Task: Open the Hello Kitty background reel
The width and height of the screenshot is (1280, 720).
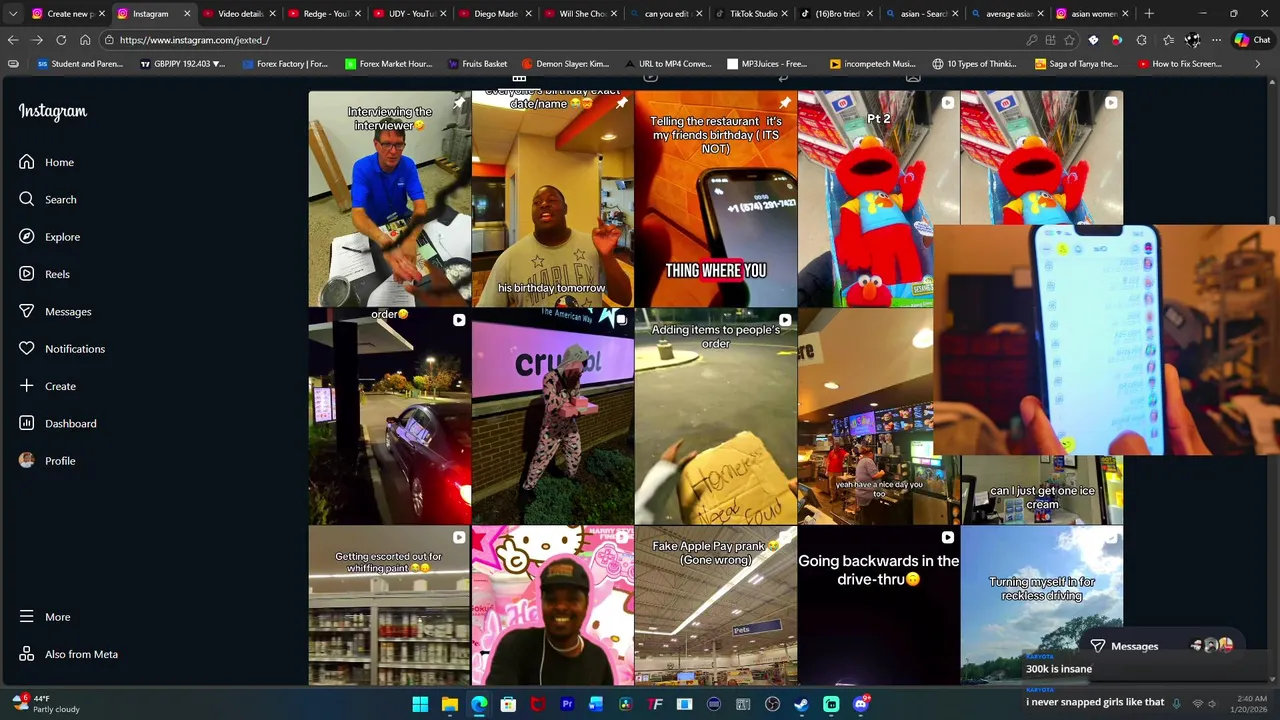Action: [552, 606]
